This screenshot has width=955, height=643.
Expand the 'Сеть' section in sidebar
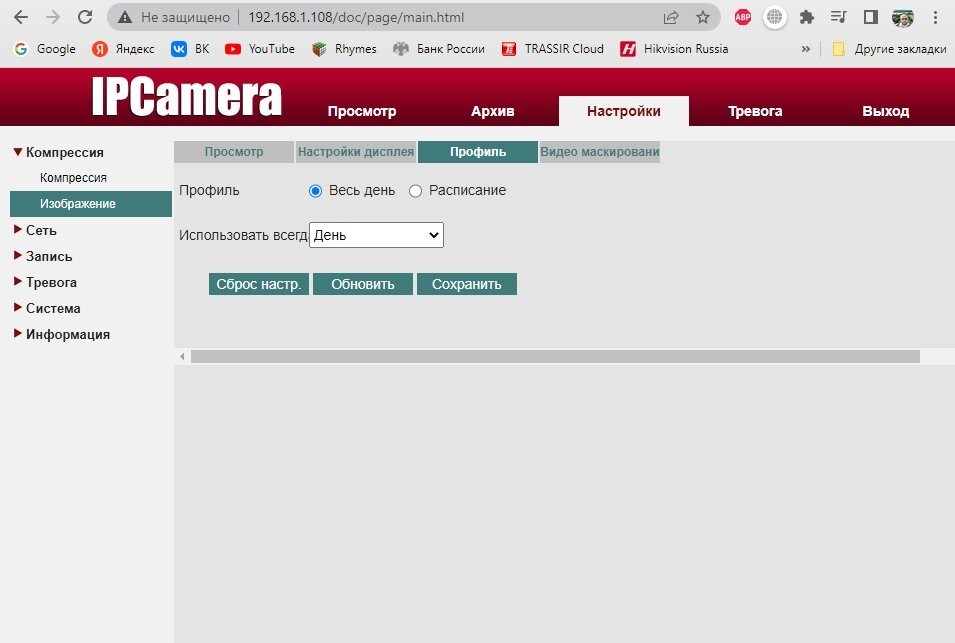click(41, 230)
